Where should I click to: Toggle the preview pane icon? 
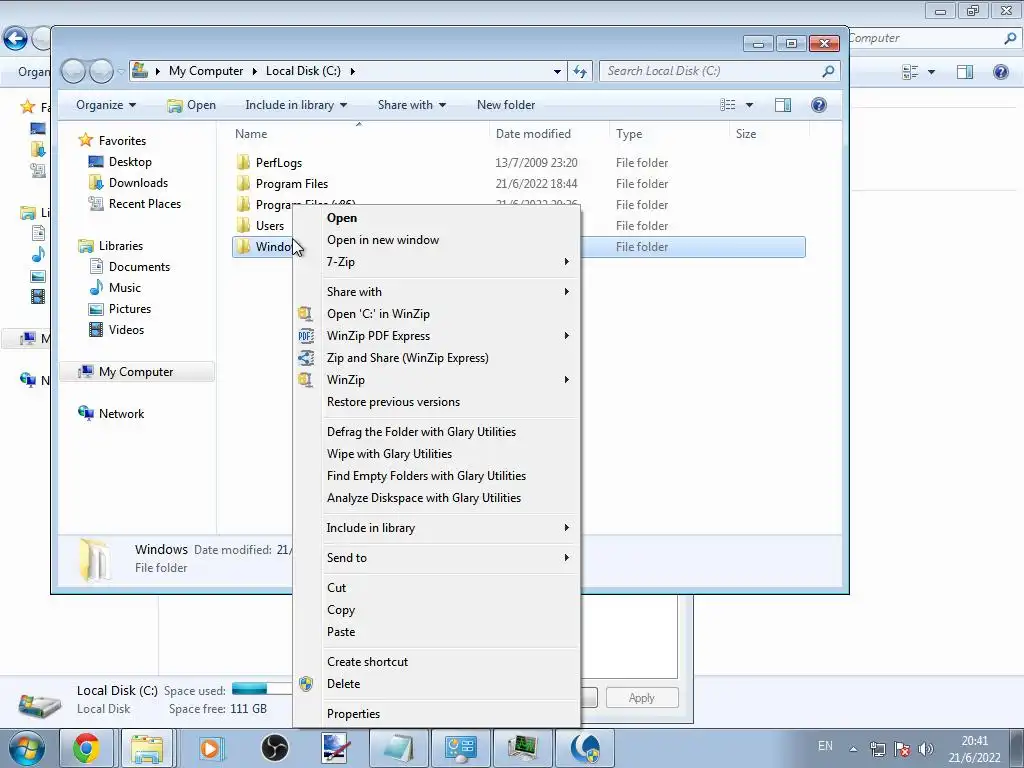pos(783,105)
